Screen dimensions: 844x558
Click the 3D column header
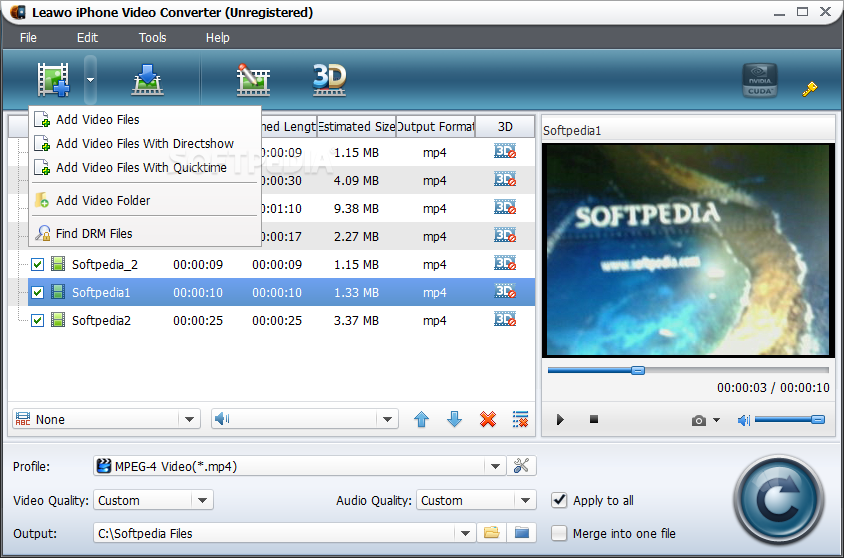pyautogui.click(x=505, y=126)
